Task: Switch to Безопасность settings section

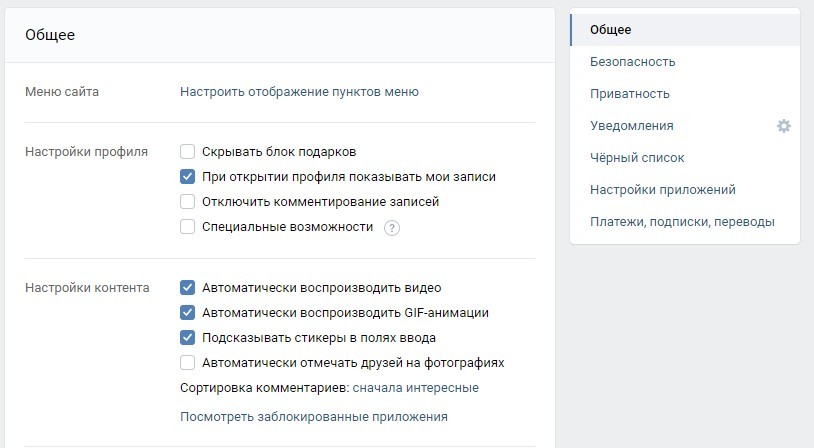Action: (x=632, y=62)
